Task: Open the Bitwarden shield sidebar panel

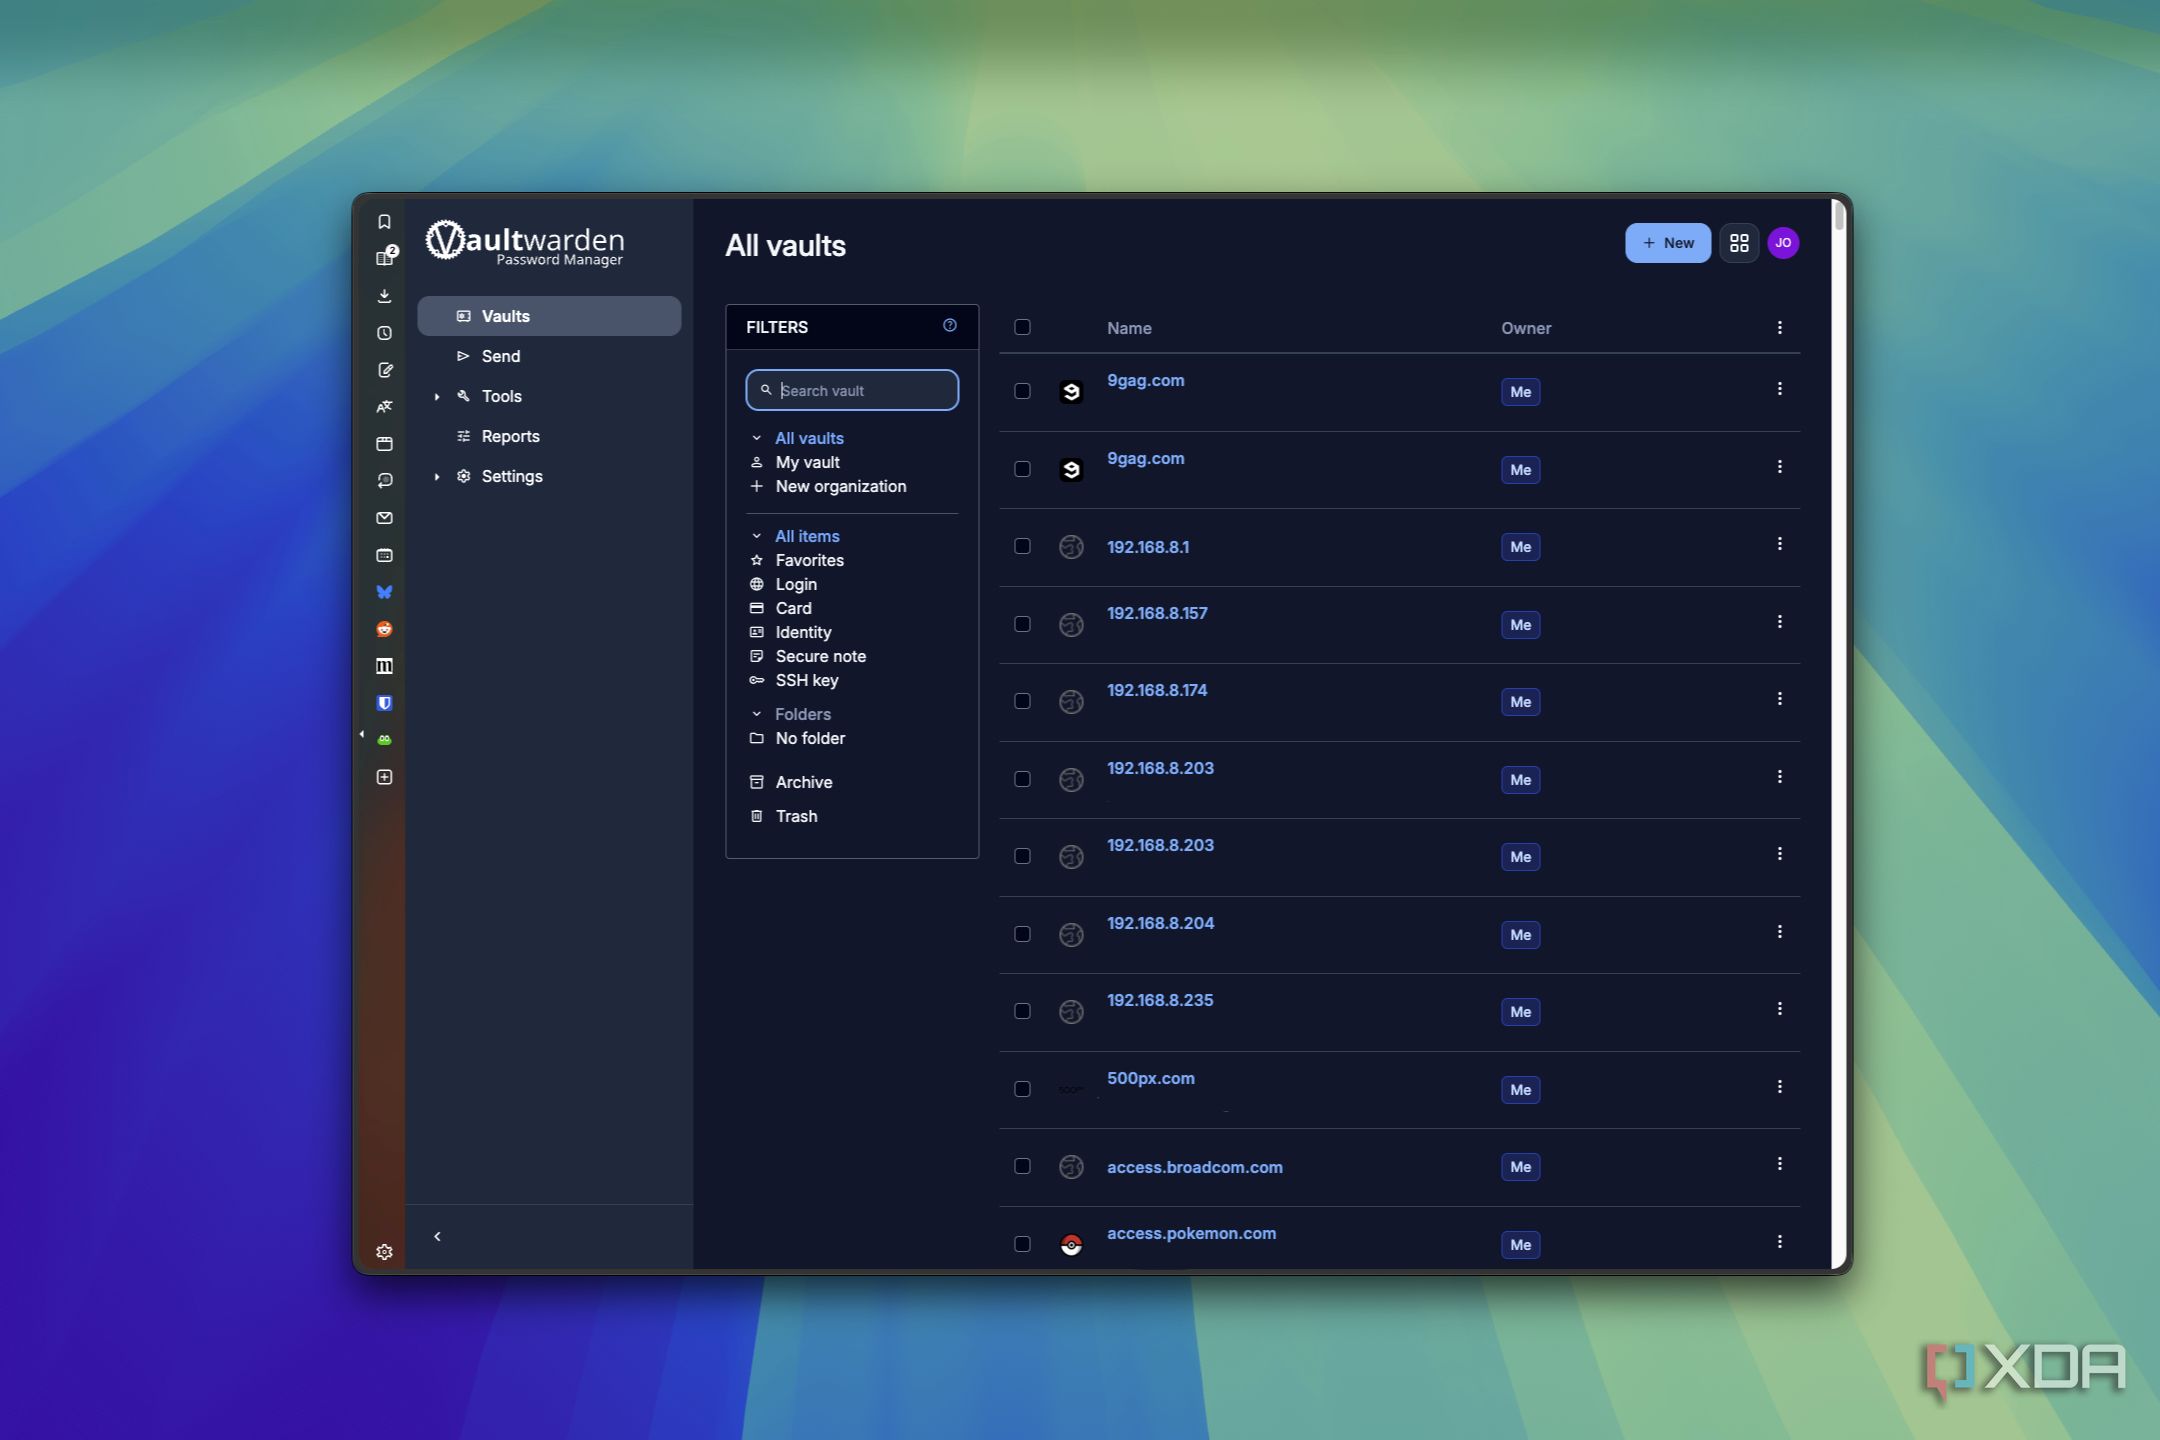Action: coord(384,703)
